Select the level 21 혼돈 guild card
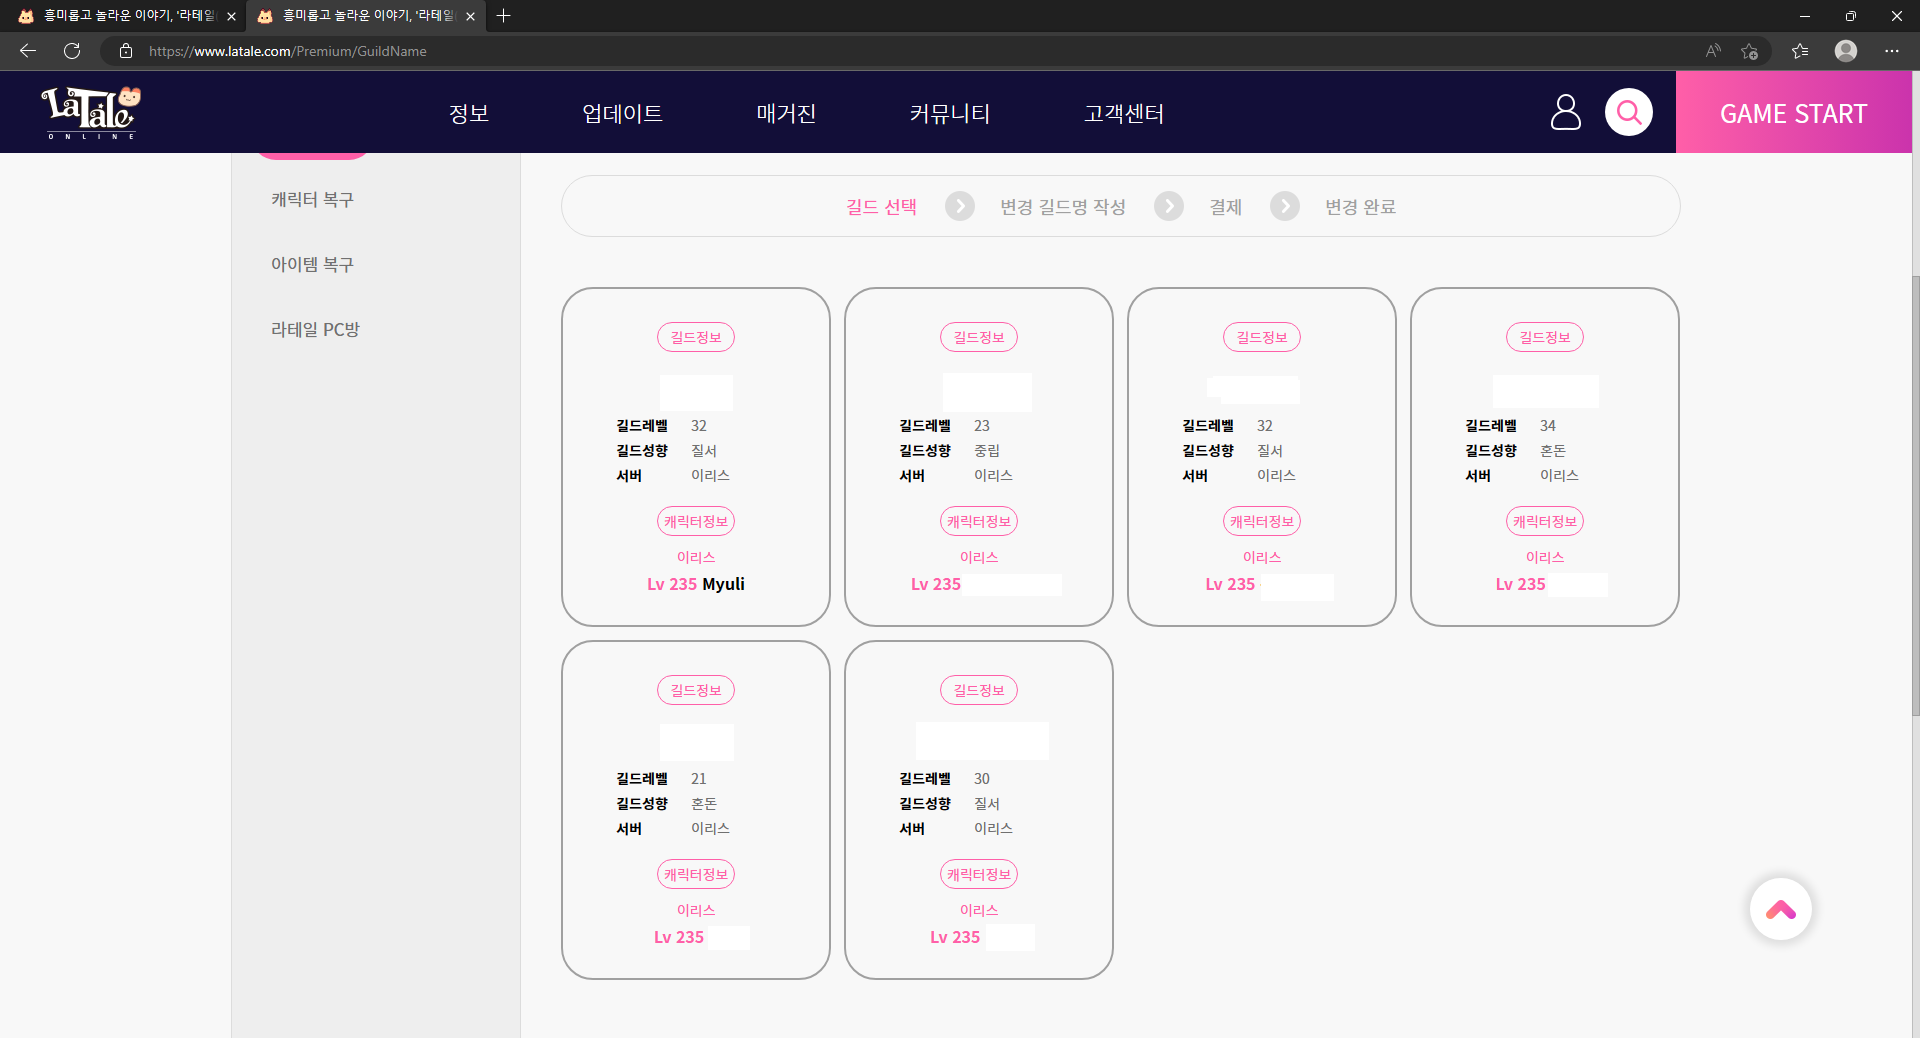Image resolution: width=1920 pixels, height=1038 pixels. [x=696, y=810]
